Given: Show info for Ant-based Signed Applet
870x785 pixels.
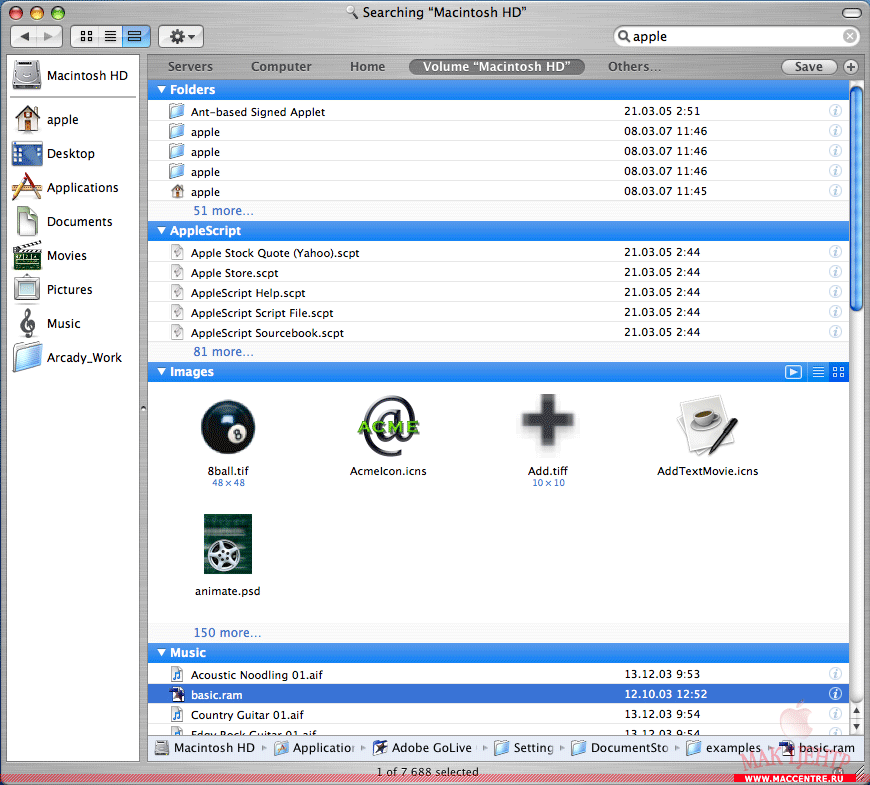Looking at the screenshot, I should [835, 111].
